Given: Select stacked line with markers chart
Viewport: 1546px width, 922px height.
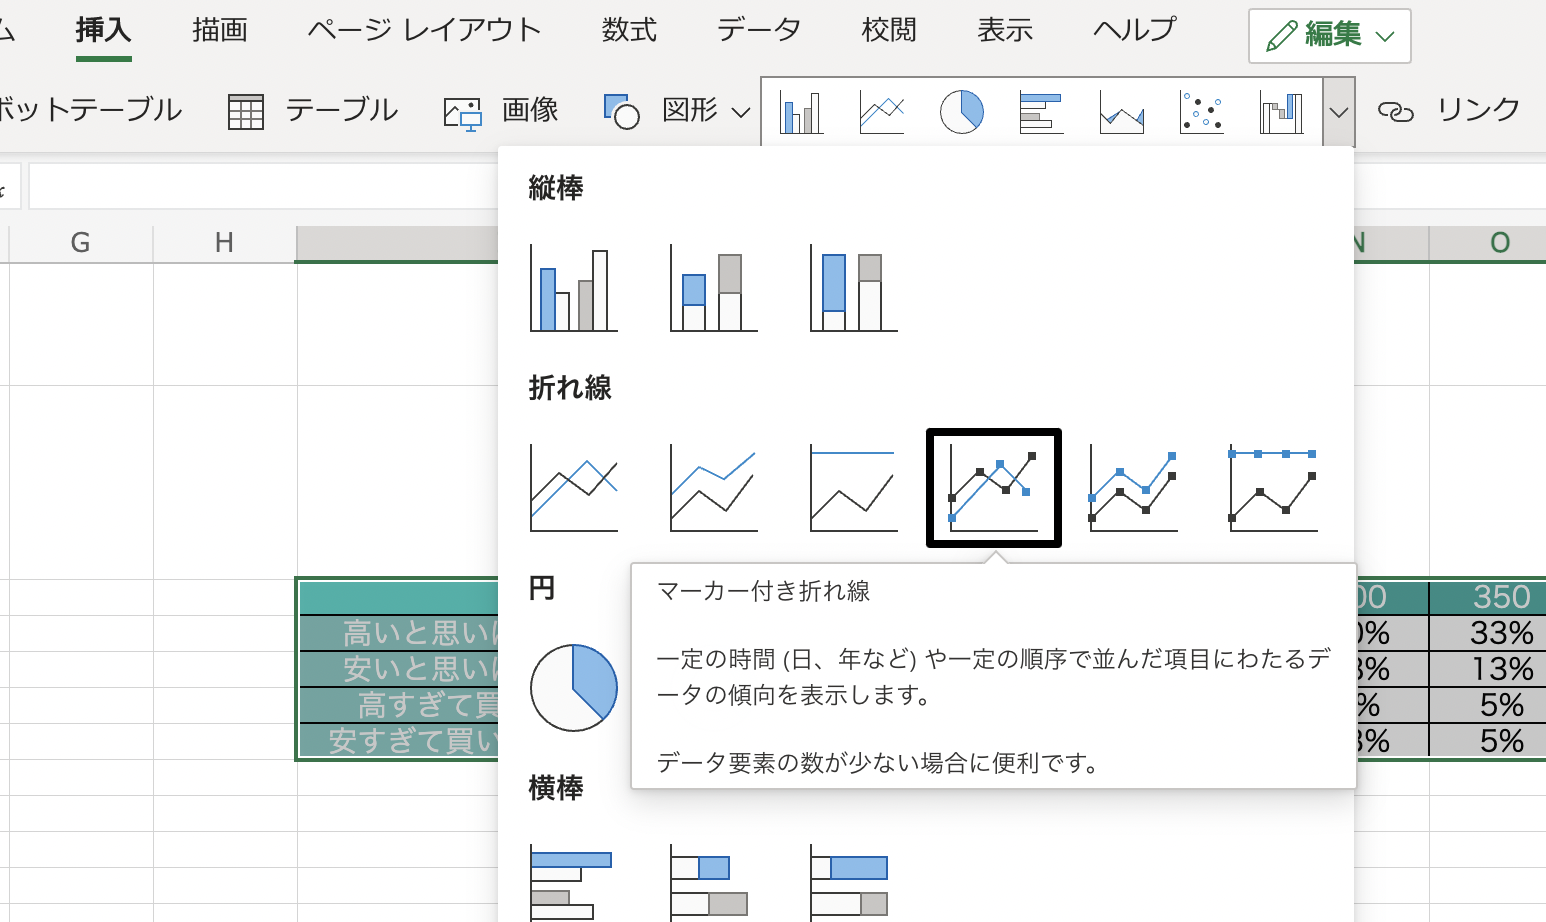Looking at the screenshot, I should point(1133,488).
